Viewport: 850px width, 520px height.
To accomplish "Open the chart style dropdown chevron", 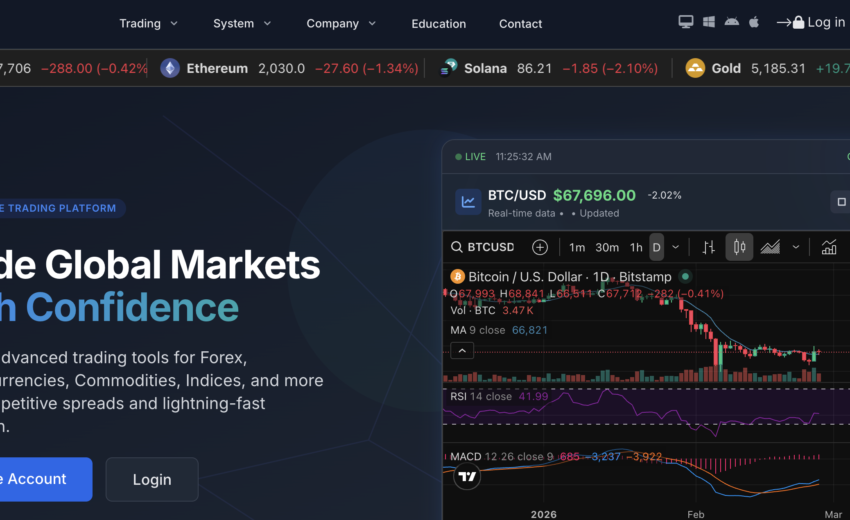I will pos(795,247).
